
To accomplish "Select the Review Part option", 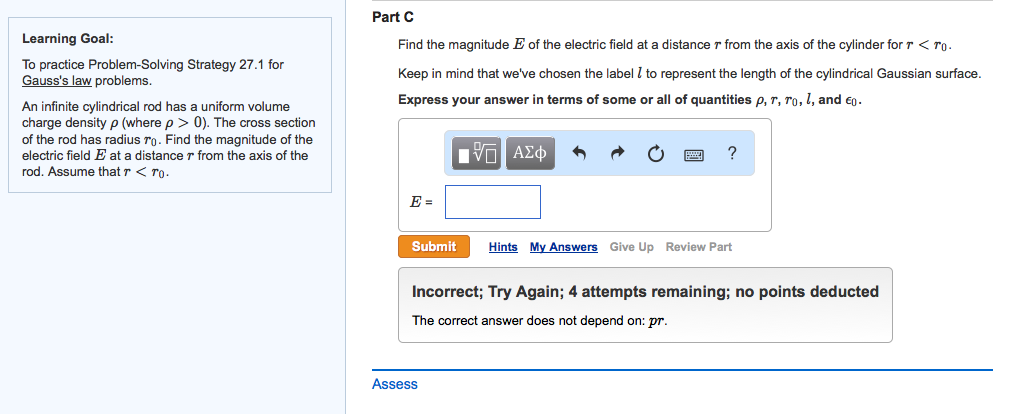I will point(698,247).
